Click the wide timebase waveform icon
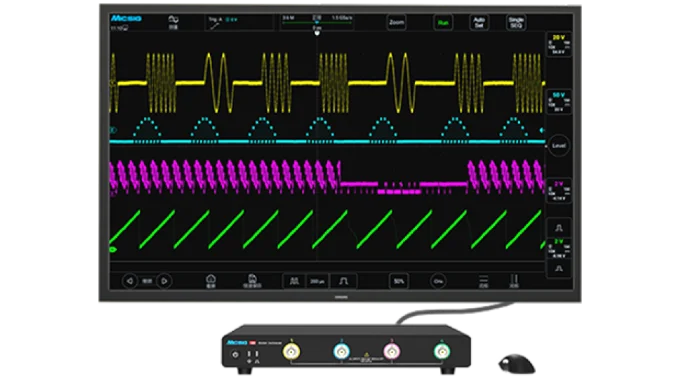 [294, 281]
